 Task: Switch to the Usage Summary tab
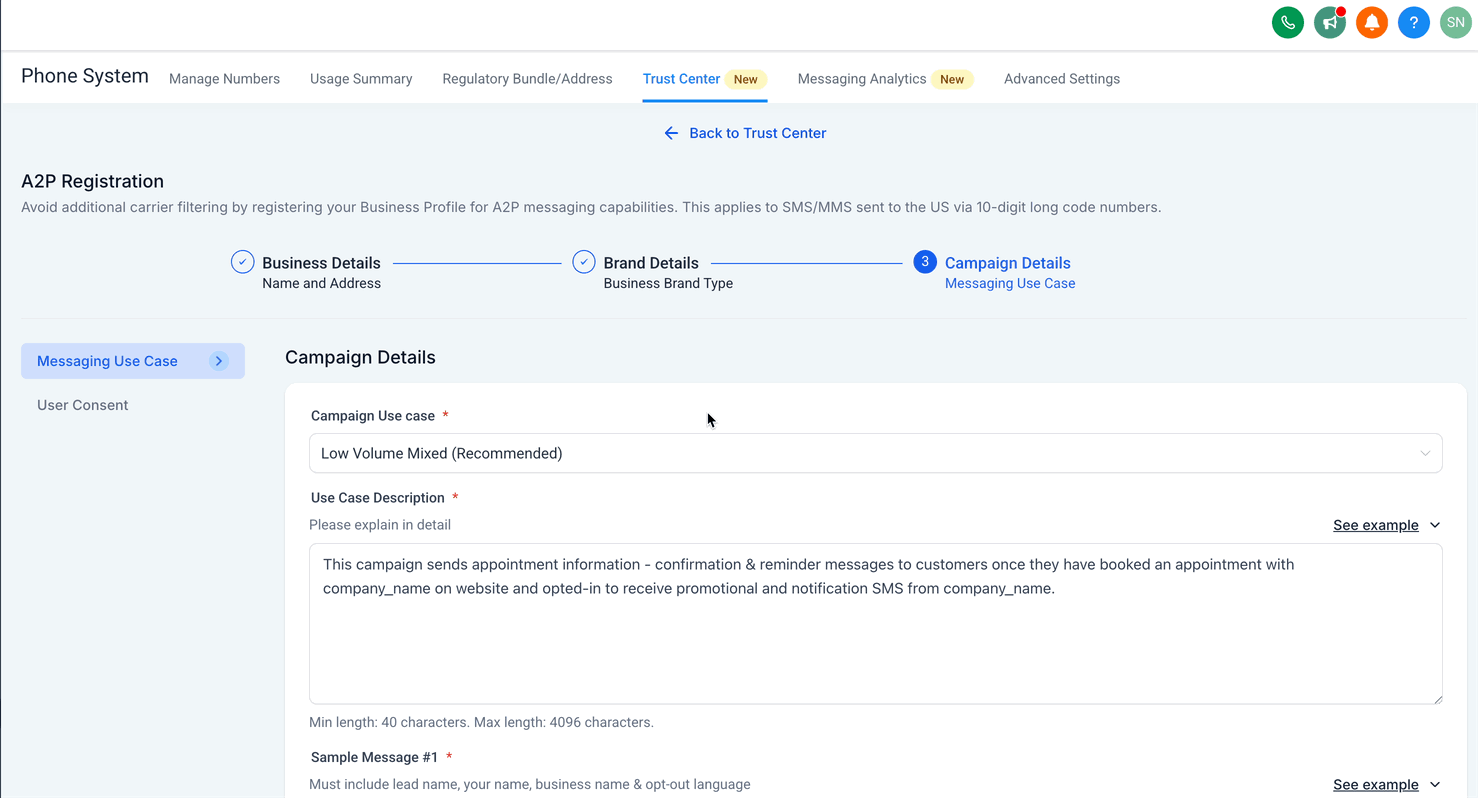[361, 79]
